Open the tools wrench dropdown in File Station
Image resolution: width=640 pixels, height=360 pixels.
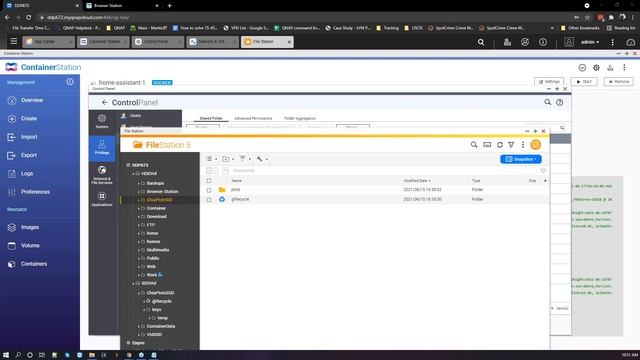click(262, 159)
